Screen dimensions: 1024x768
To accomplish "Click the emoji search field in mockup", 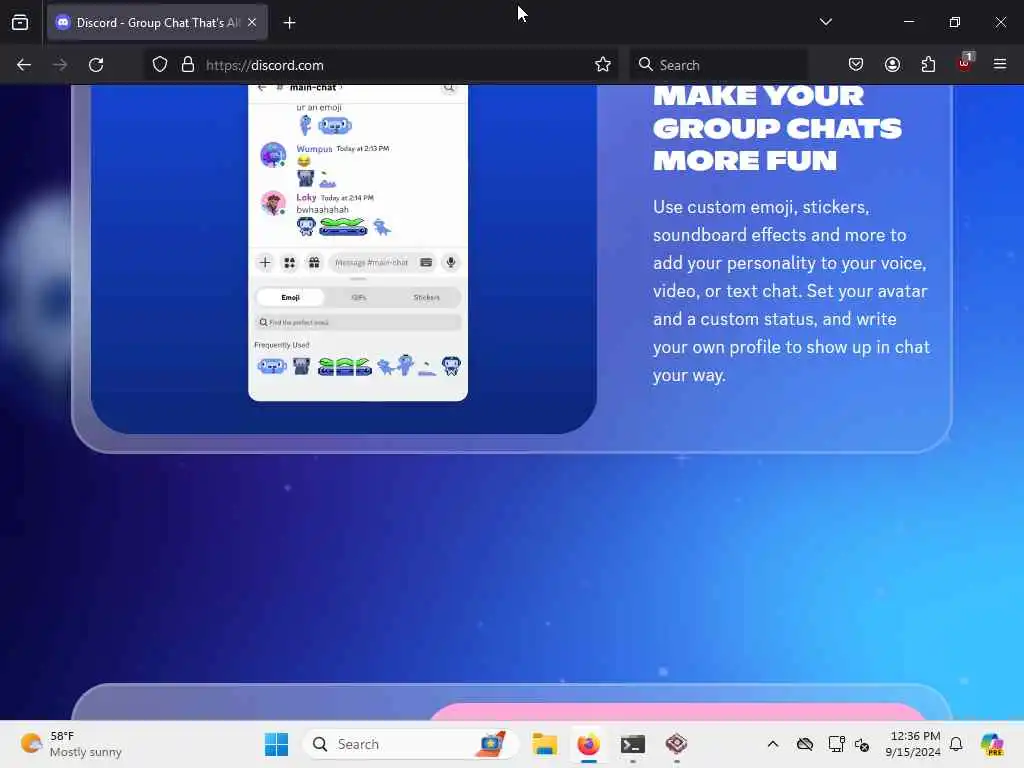I will click(358, 323).
